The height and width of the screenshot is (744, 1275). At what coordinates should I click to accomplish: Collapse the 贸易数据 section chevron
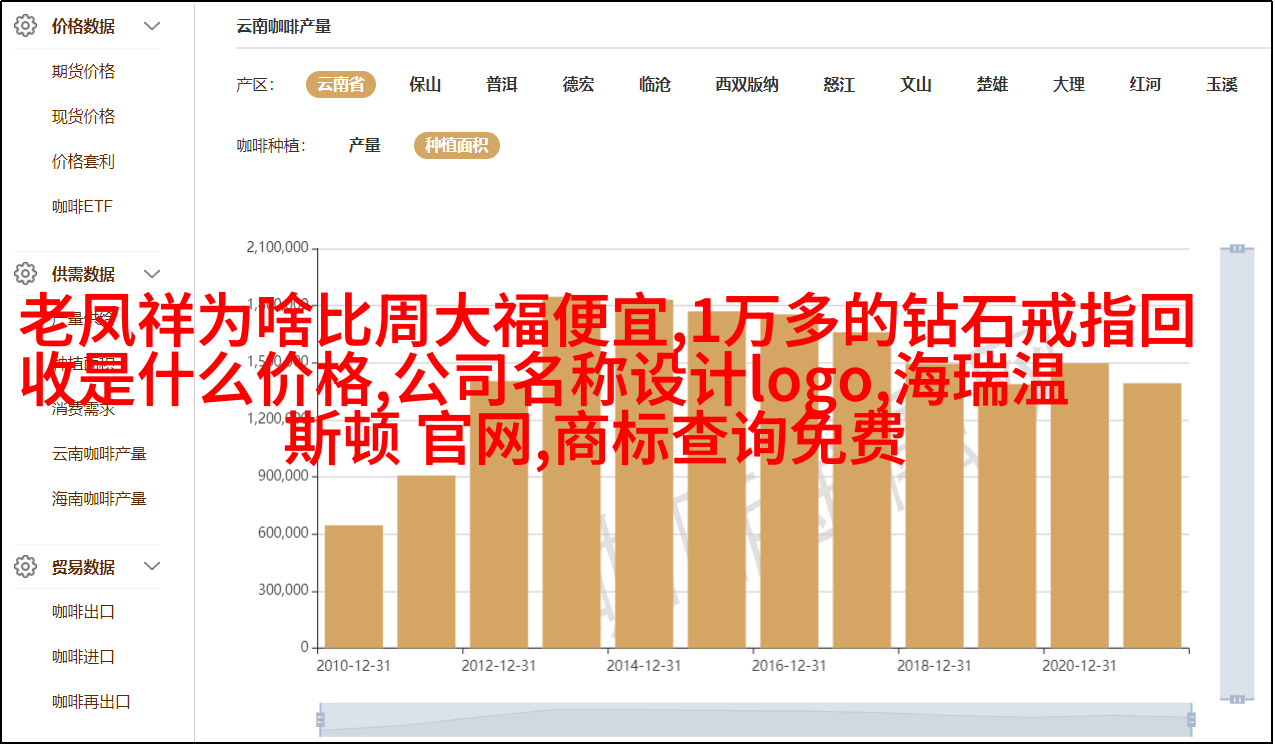tap(152, 567)
